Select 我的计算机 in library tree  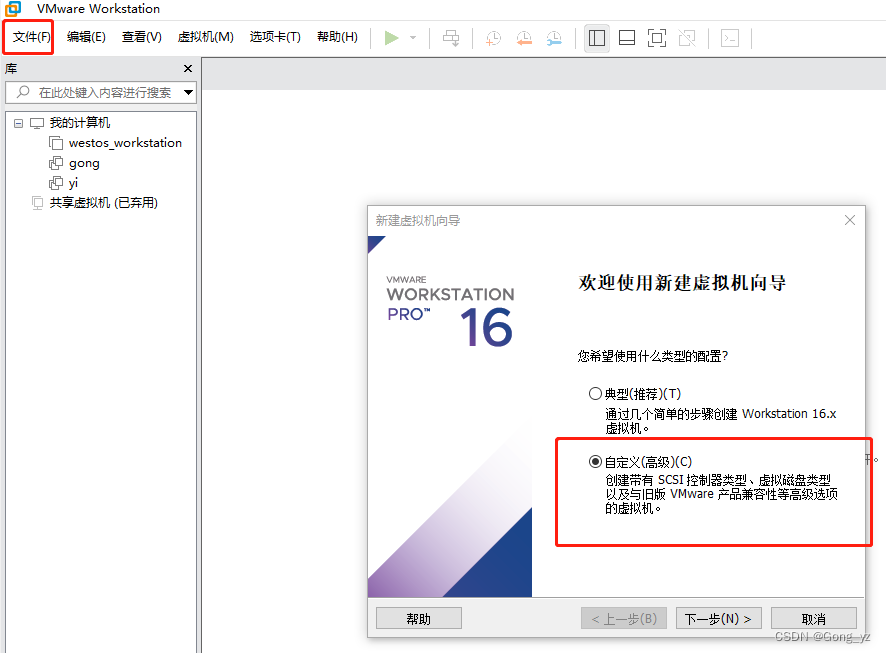(80, 123)
